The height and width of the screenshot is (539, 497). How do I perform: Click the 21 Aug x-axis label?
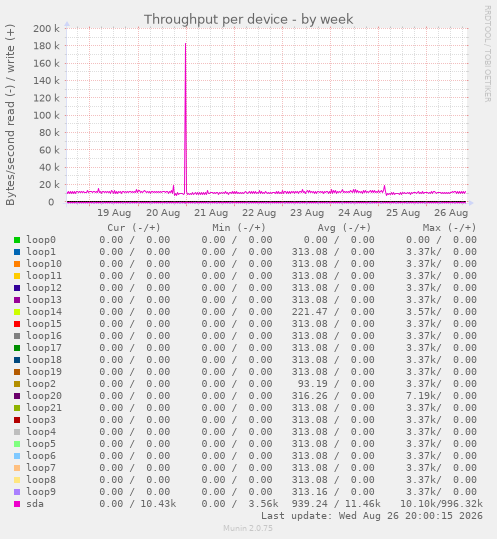211,213
